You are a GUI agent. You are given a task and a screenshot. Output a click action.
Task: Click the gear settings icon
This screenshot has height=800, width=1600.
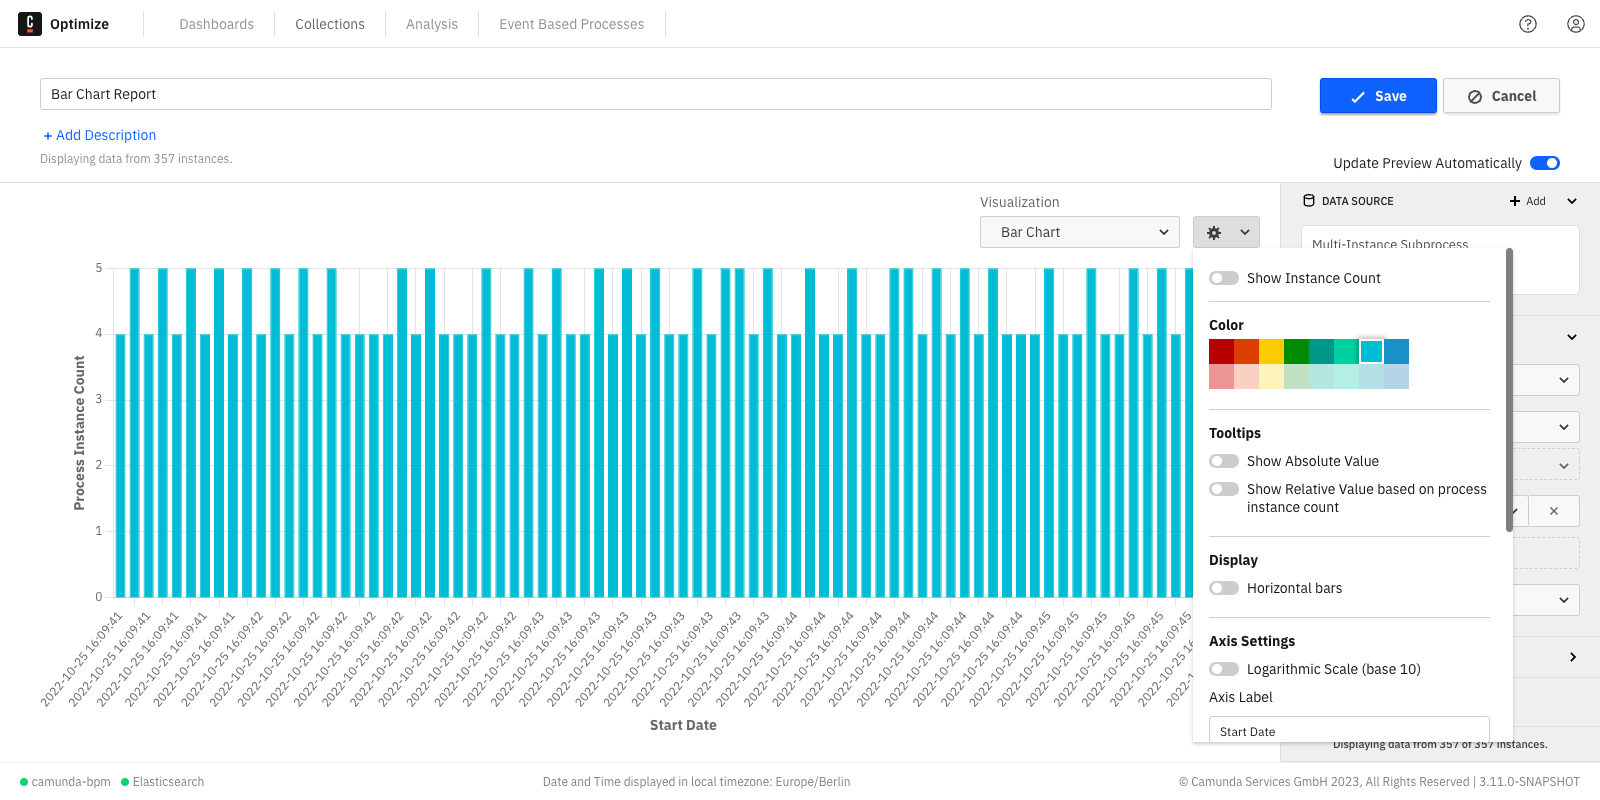click(x=1214, y=232)
